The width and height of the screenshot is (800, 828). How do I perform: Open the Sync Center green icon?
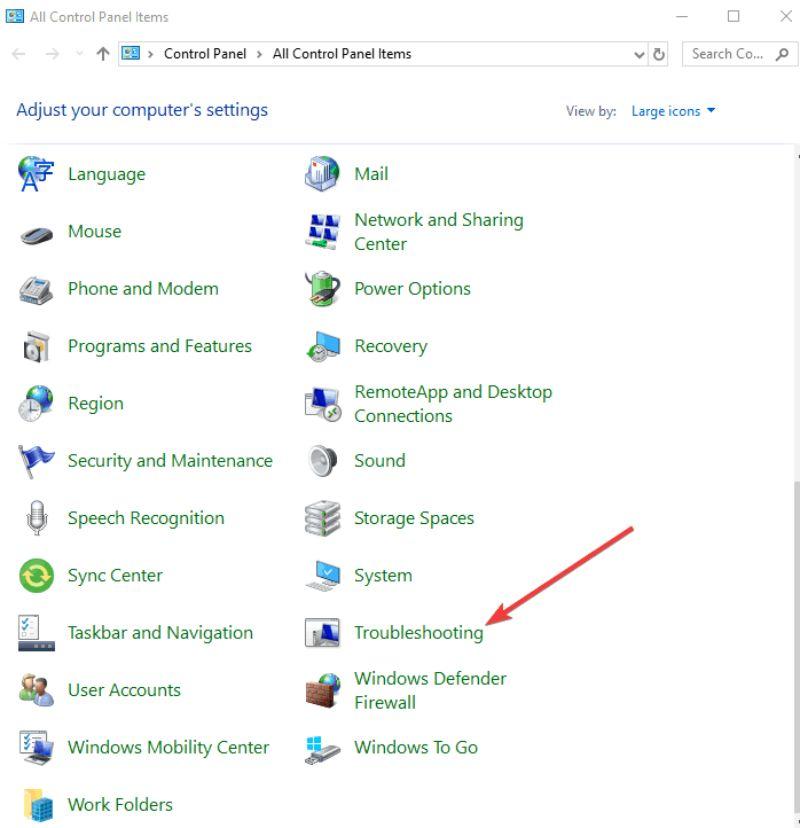point(36,575)
